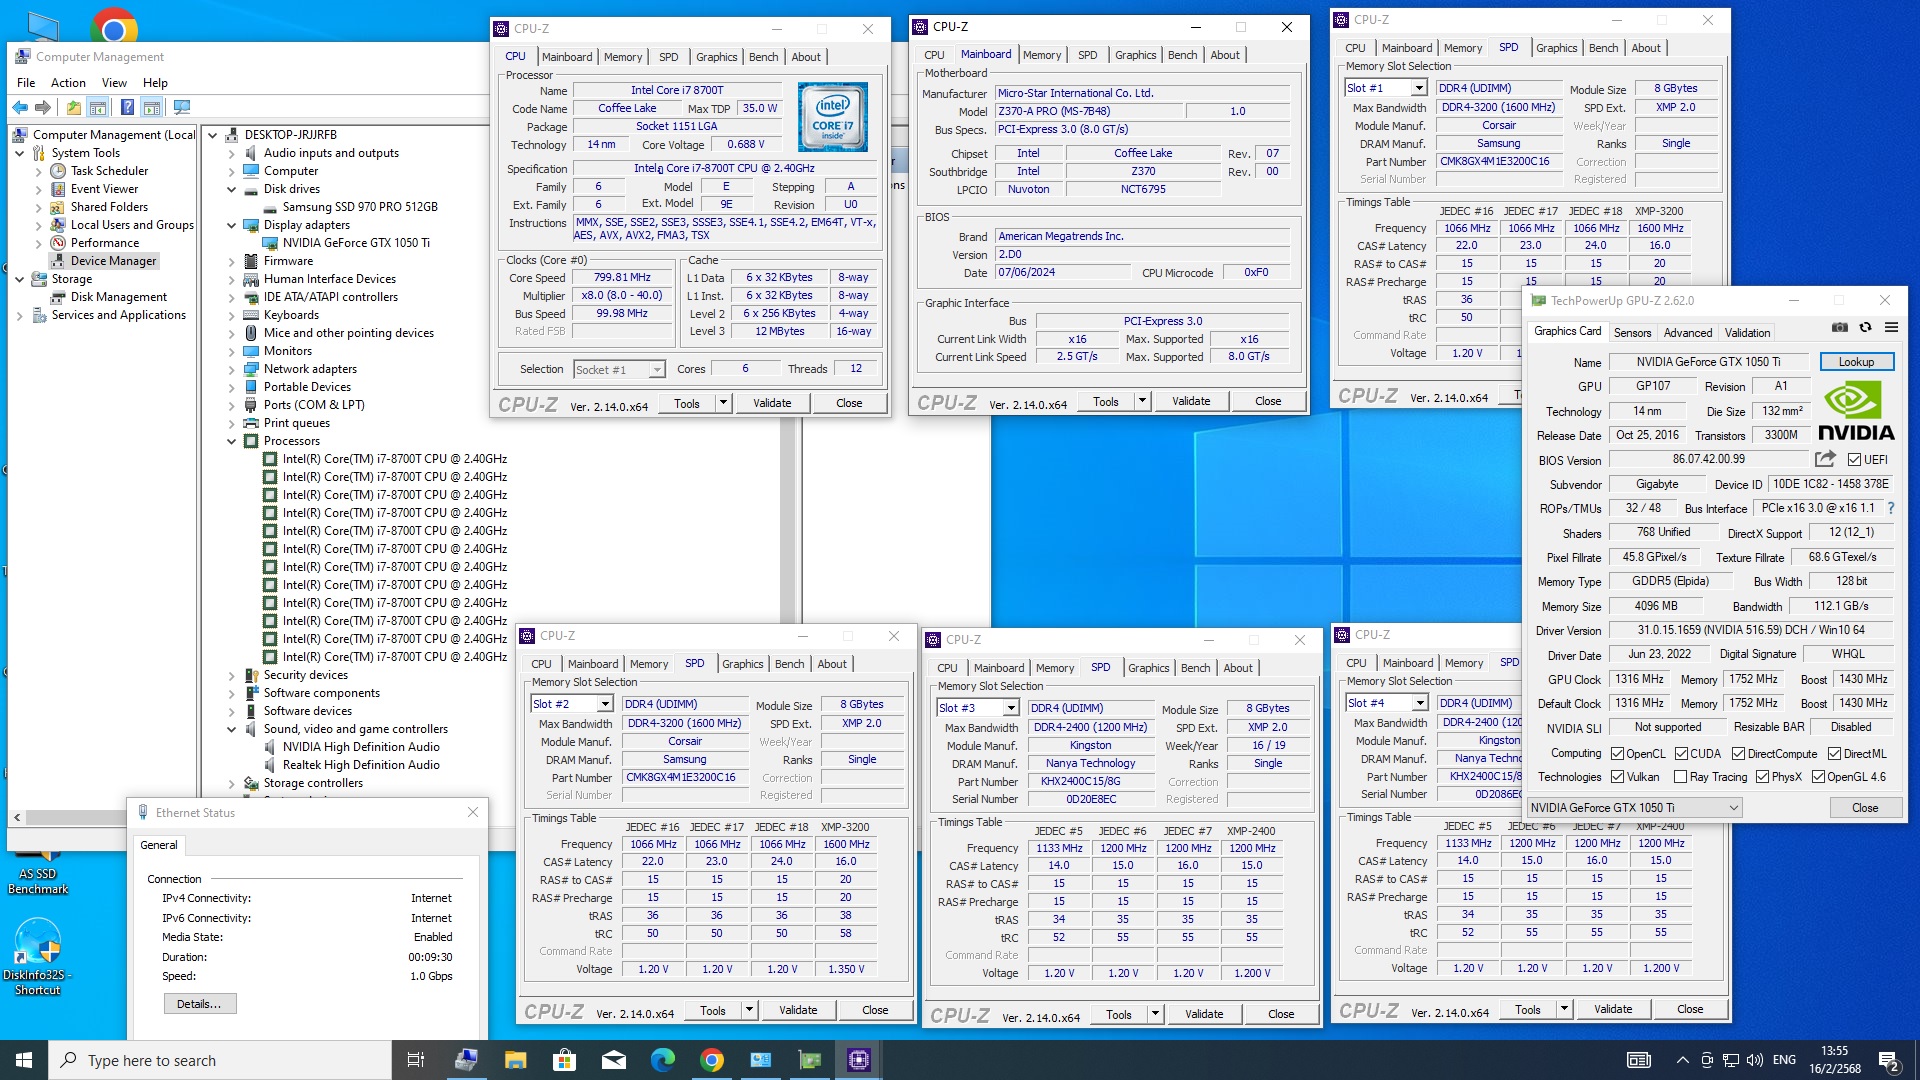Toggle the Vulkan checkbox
This screenshot has width=1920, height=1080.
pos(1618,777)
